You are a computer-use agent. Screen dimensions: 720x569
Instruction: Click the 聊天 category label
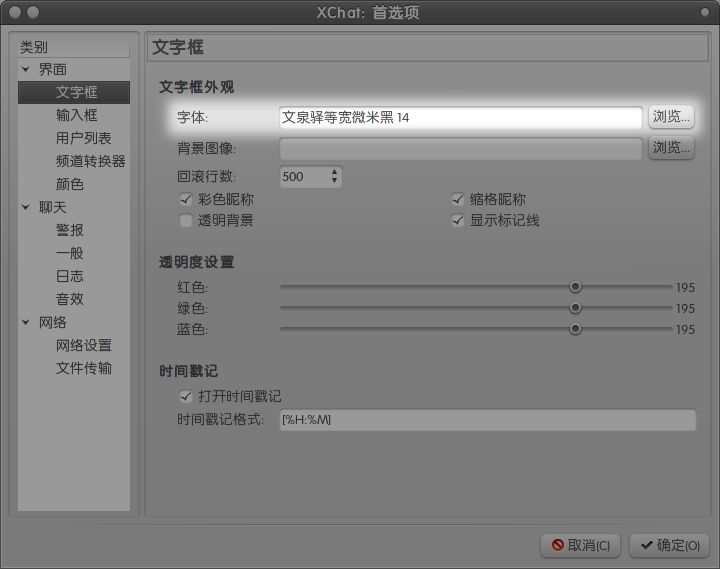click(x=52, y=208)
